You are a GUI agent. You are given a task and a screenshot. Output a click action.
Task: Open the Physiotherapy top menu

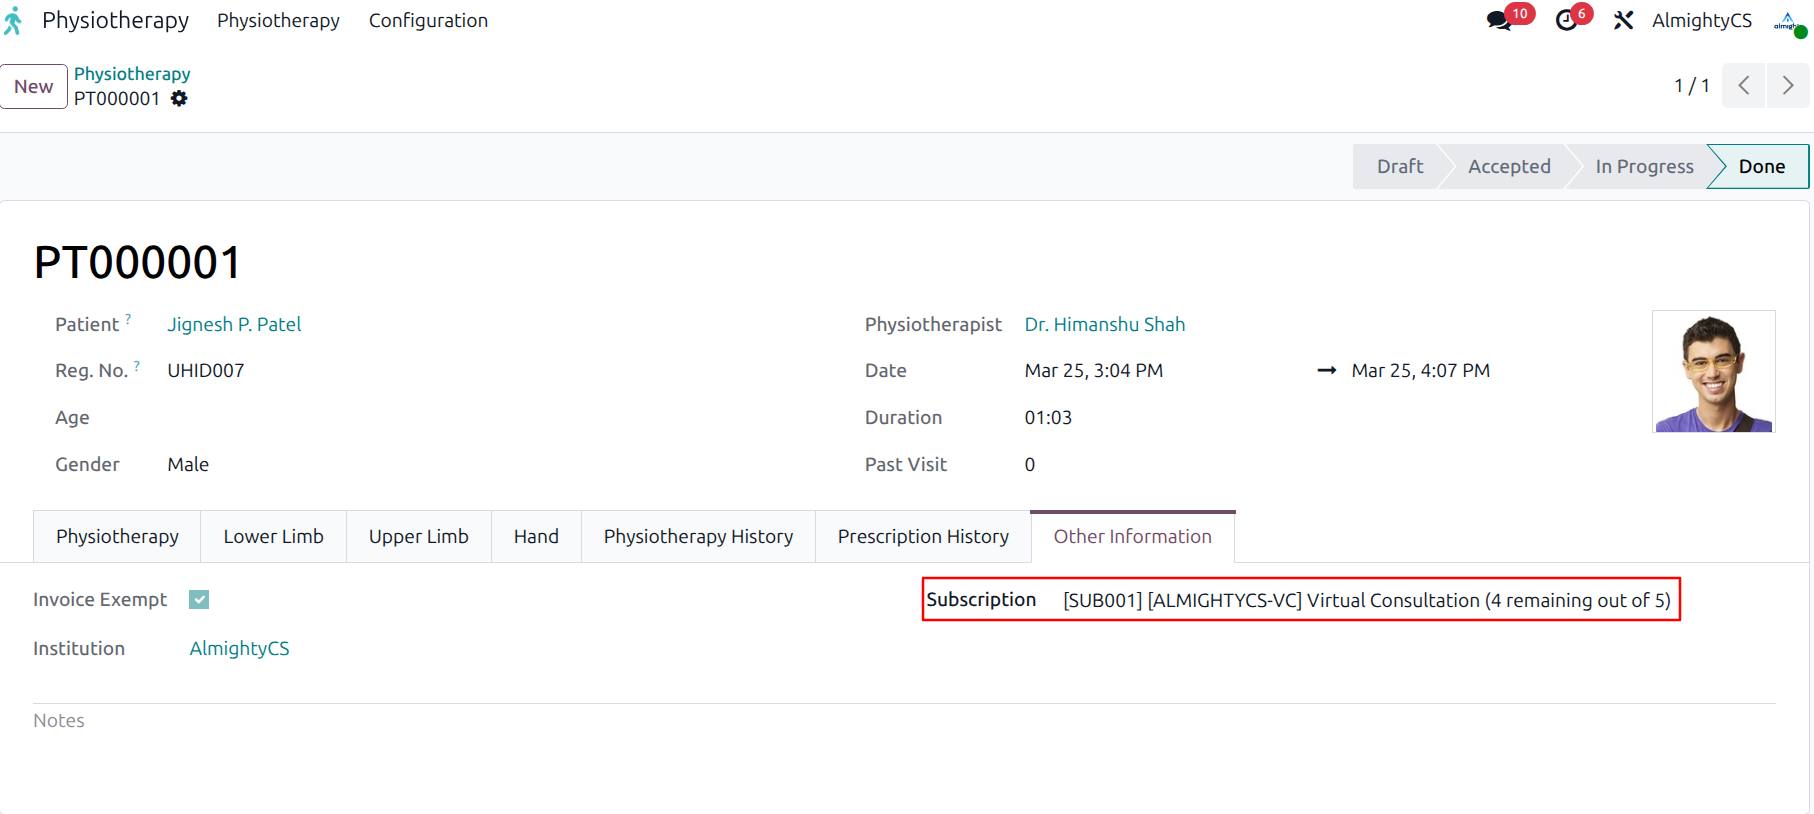pos(278,20)
